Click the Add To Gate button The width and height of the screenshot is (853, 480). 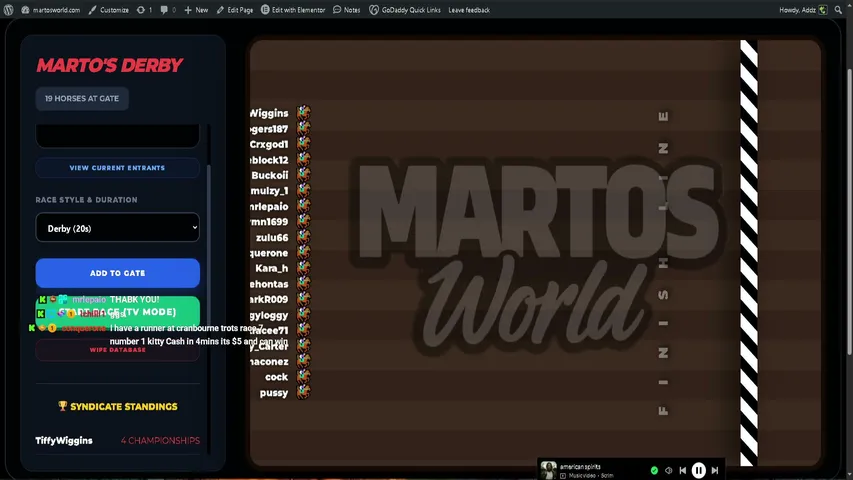point(118,273)
